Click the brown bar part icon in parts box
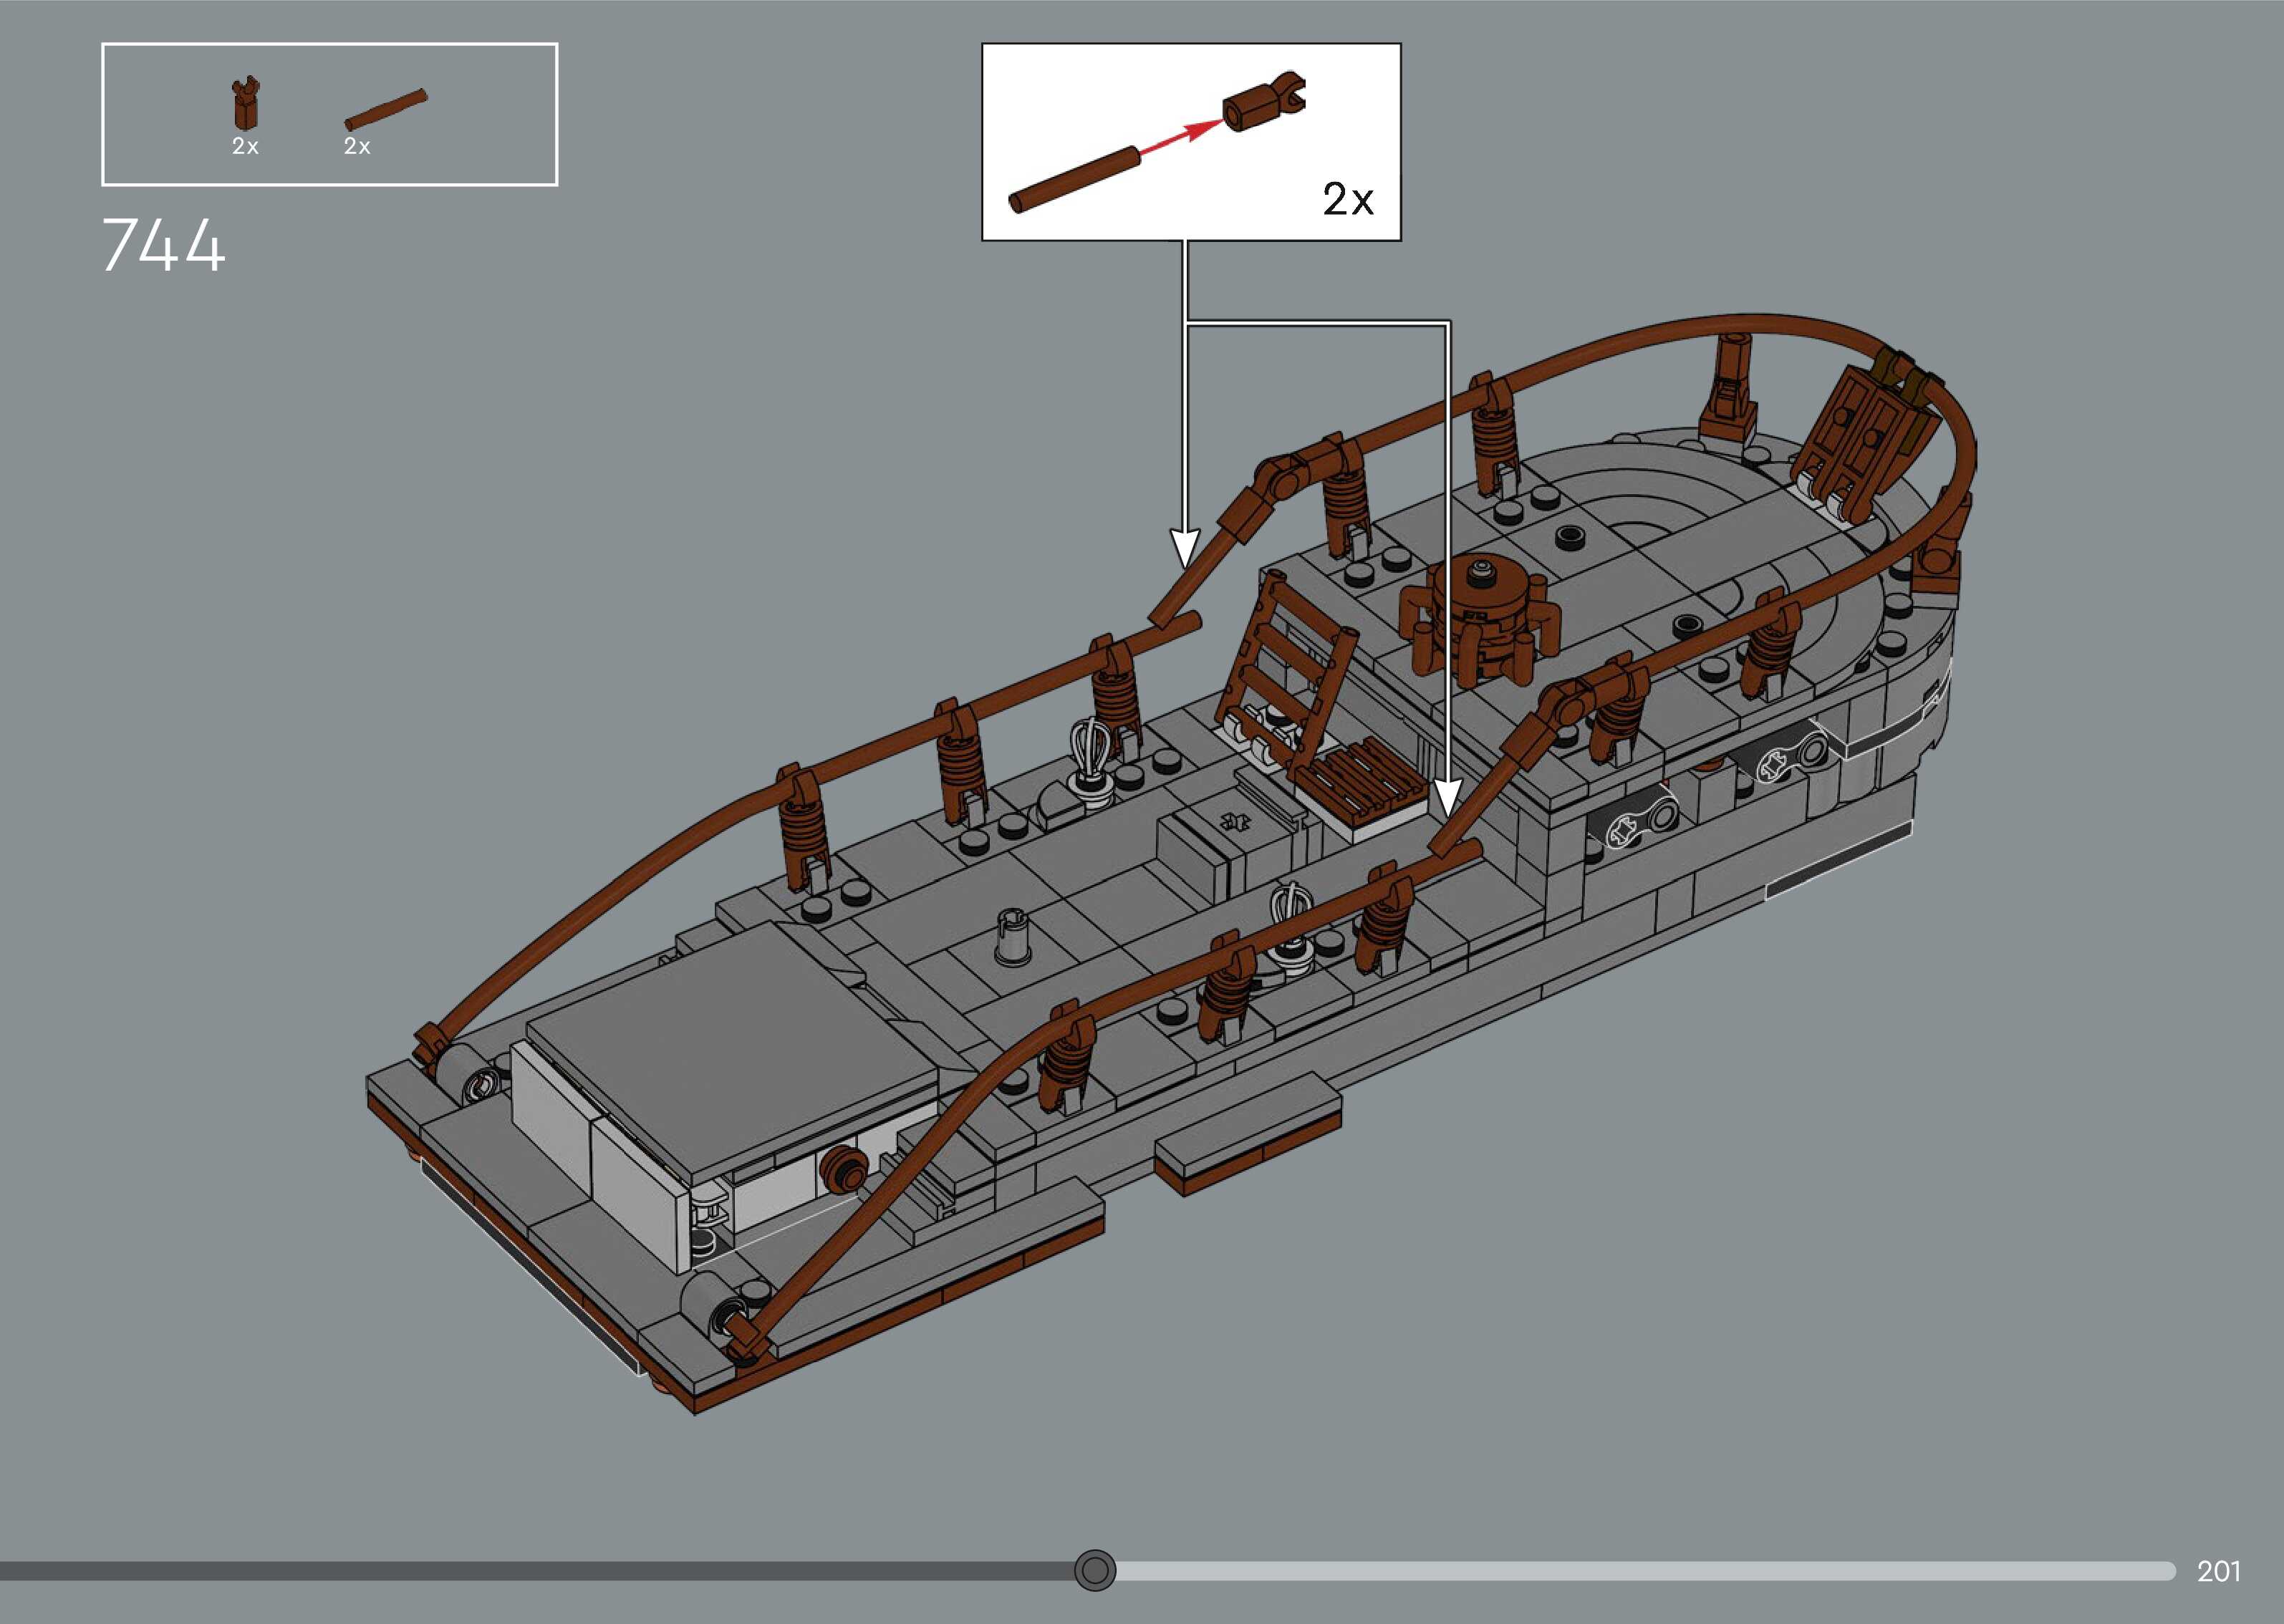The height and width of the screenshot is (1624, 2284). [385, 110]
